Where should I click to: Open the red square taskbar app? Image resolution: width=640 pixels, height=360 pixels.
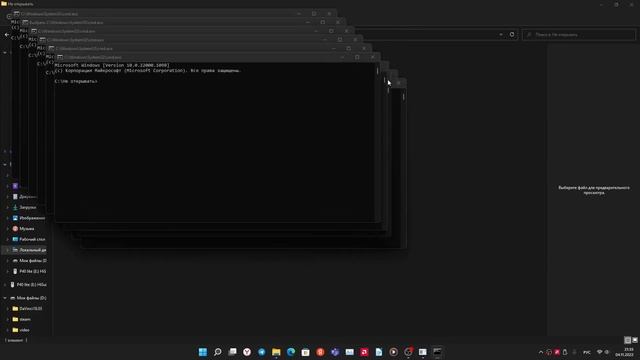click(x=364, y=352)
